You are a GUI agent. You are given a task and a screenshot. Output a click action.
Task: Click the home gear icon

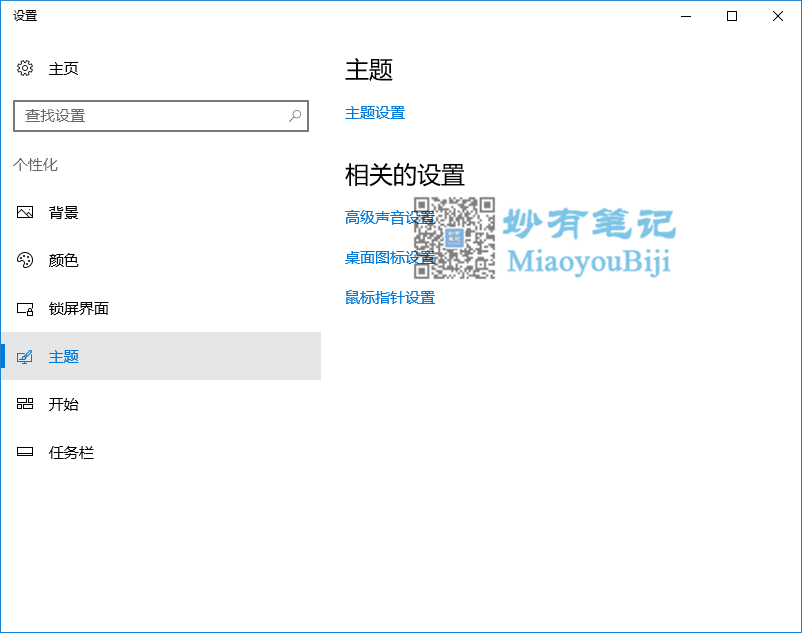click(25, 68)
